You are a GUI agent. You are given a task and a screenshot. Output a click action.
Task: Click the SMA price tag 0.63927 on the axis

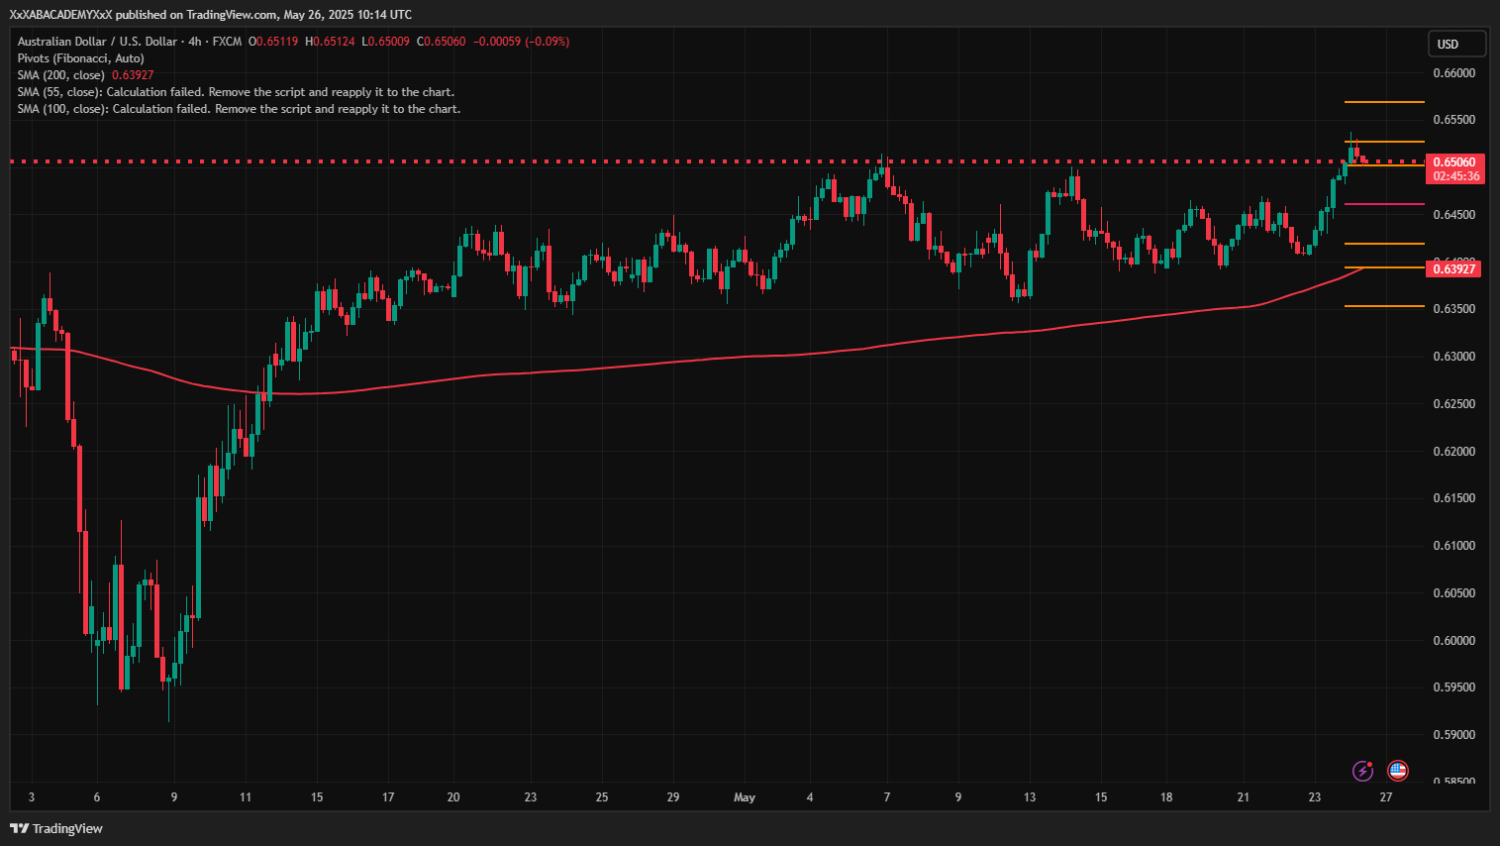coord(1454,268)
